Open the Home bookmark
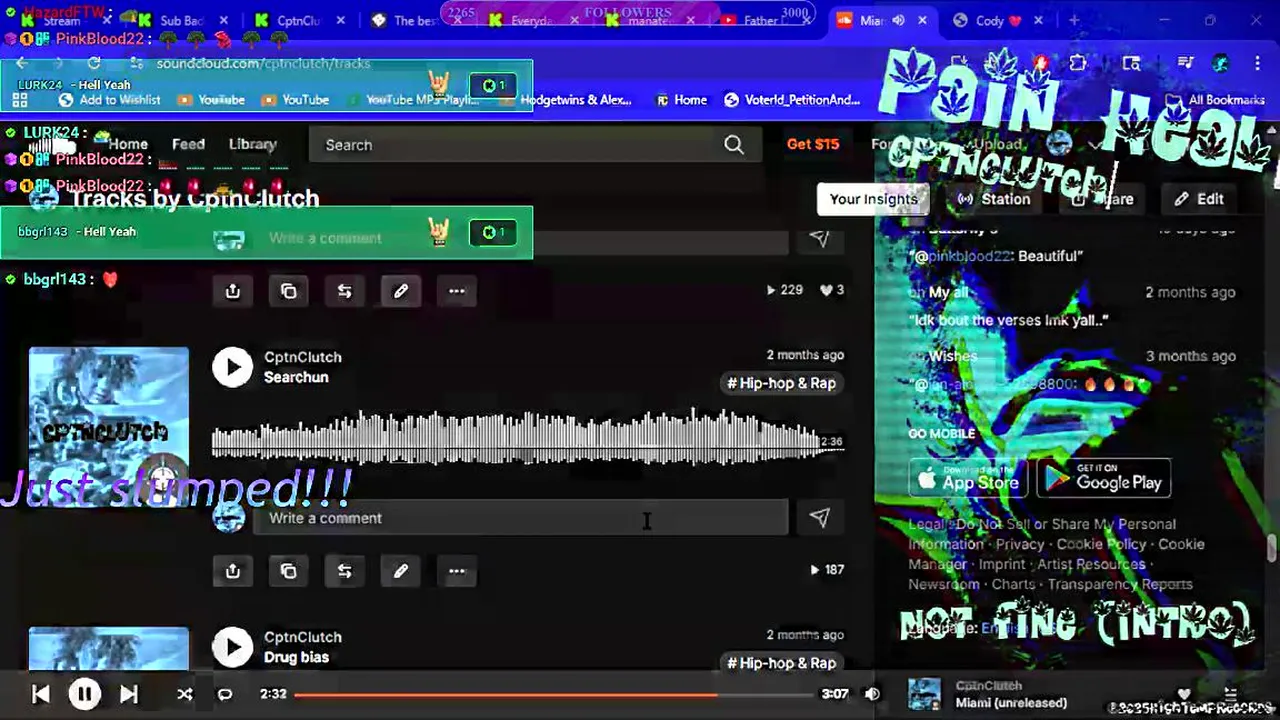 click(682, 100)
